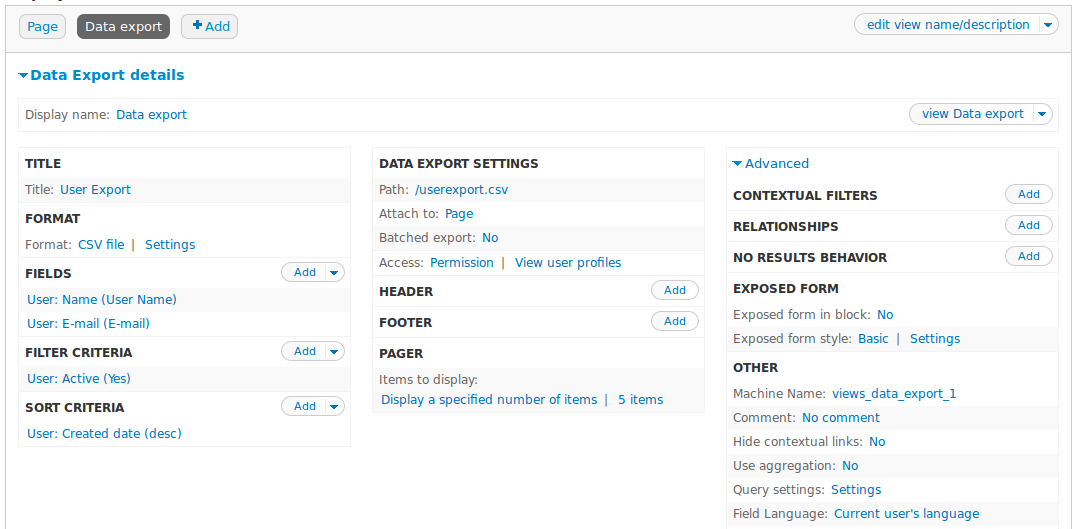
Task: Add a contextual filter
Action: [x=1028, y=195]
